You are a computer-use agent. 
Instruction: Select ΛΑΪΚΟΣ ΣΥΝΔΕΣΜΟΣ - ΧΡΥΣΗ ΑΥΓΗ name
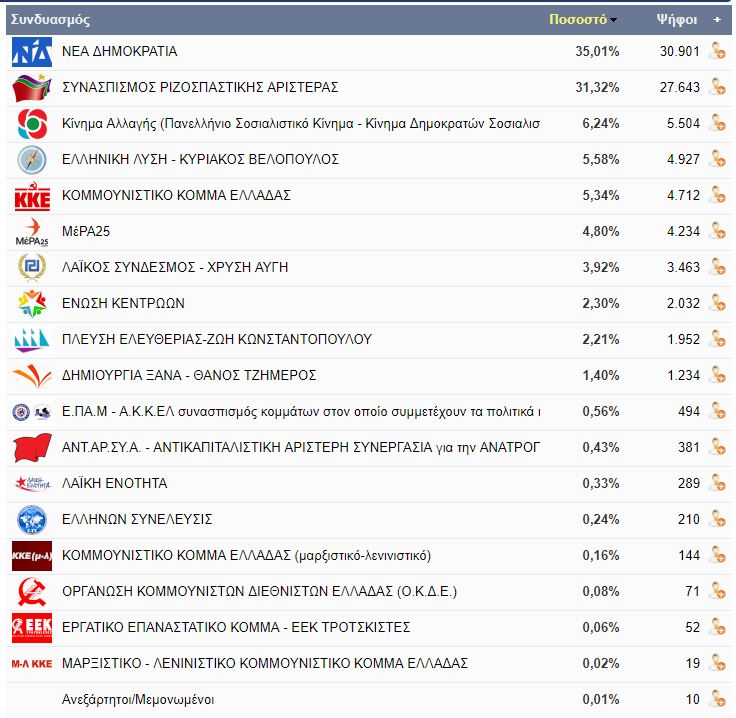point(175,267)
